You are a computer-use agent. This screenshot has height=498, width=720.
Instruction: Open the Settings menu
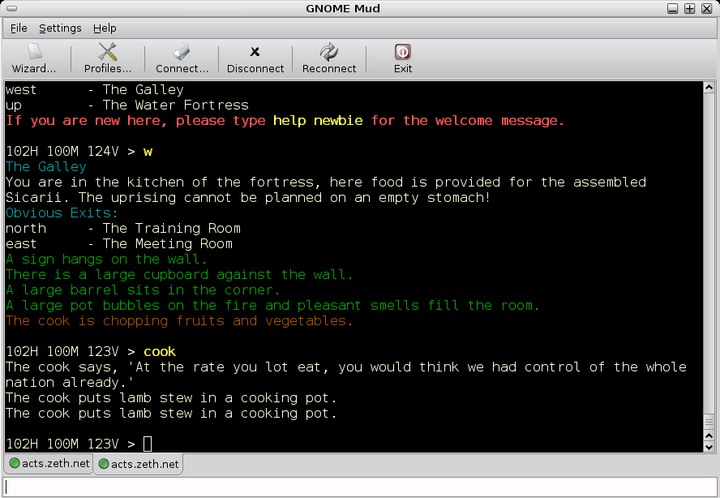(x=60, y=28)
